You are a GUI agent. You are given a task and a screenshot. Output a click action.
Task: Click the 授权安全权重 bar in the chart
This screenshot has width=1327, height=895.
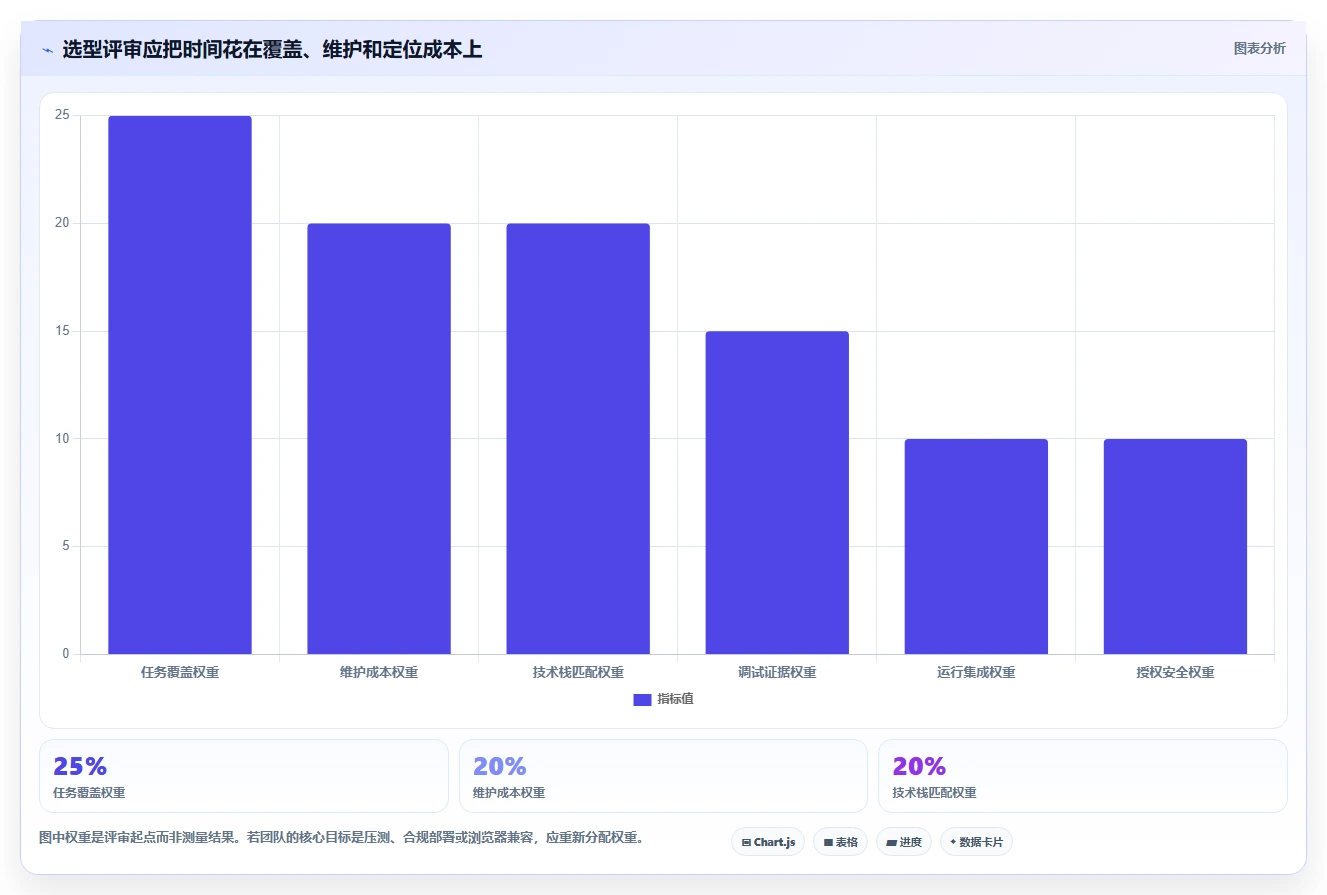click(x=1175, y=547)
